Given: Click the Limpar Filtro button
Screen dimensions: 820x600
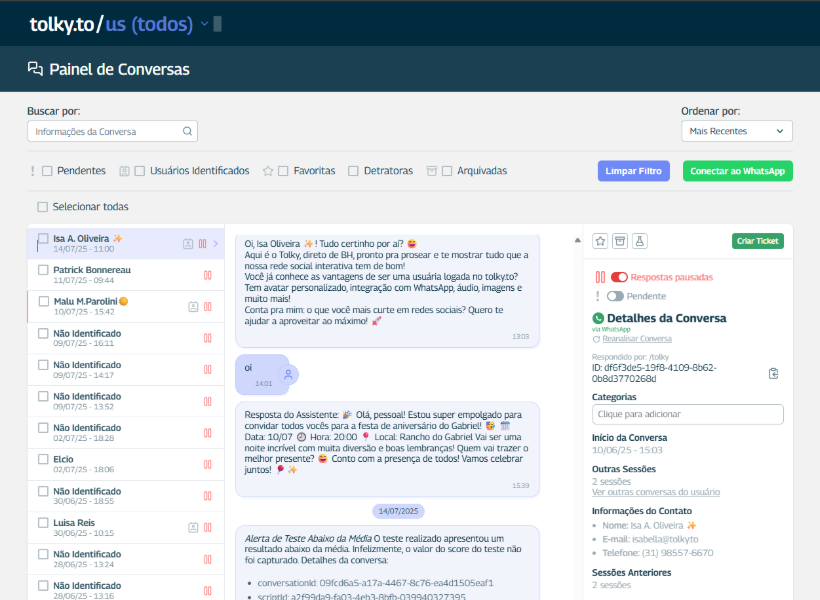Looking at the screenshot, I should tap(633, 171).
